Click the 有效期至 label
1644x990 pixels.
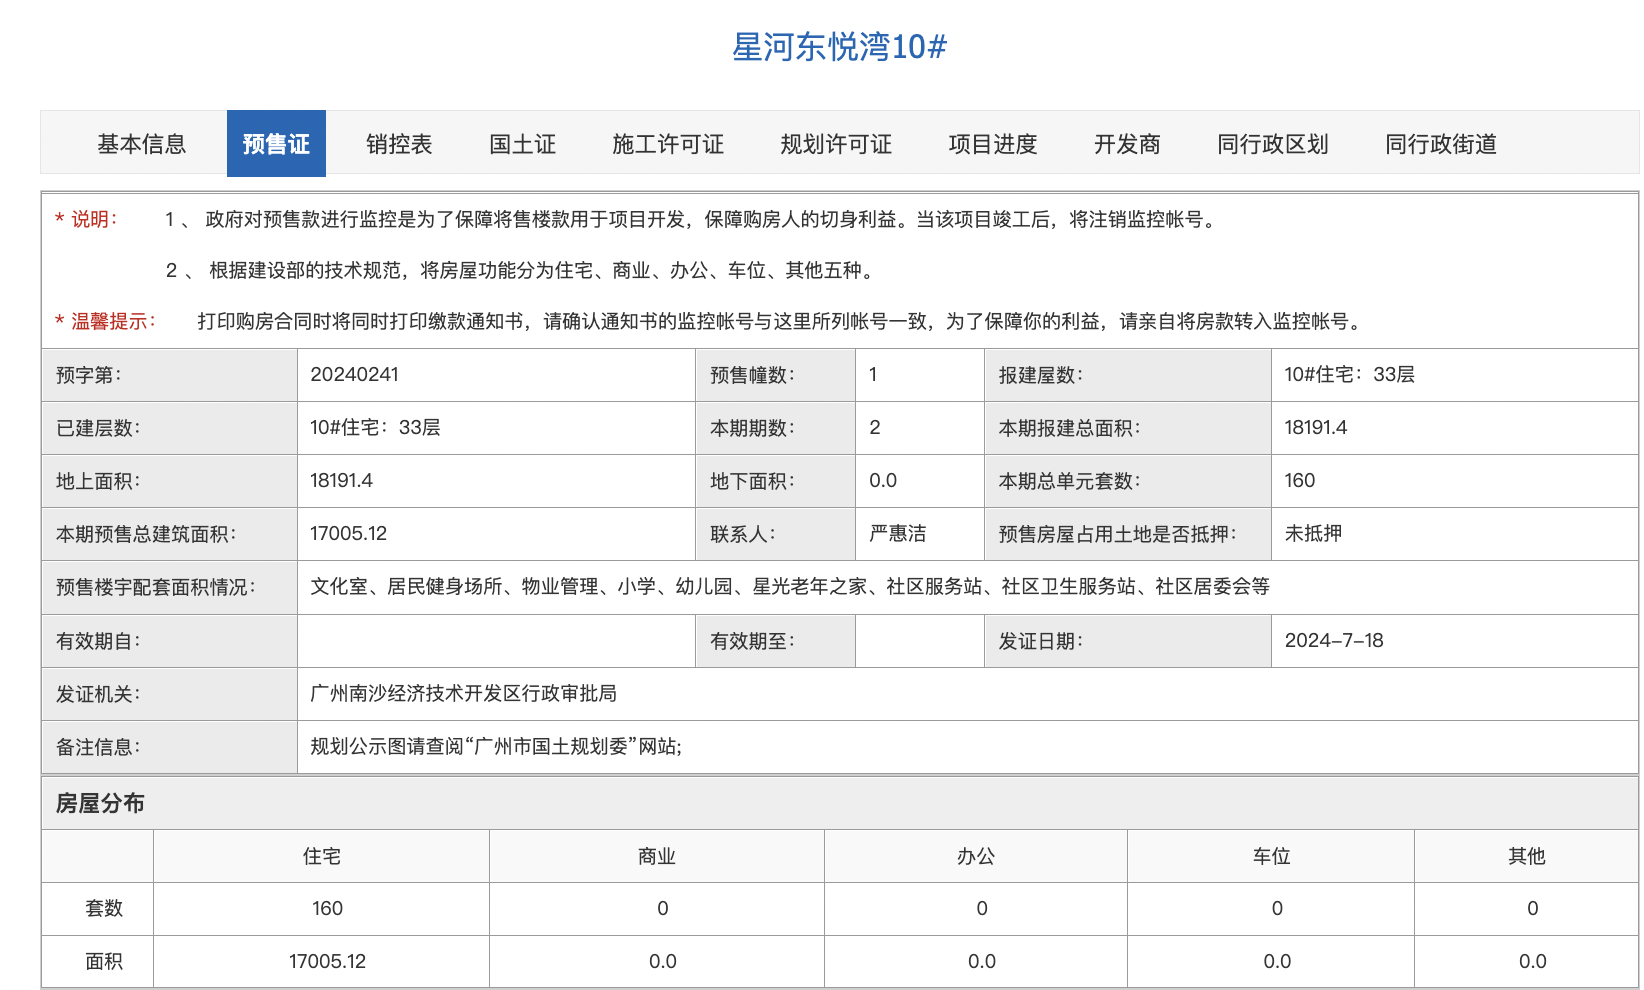(752, 641)
